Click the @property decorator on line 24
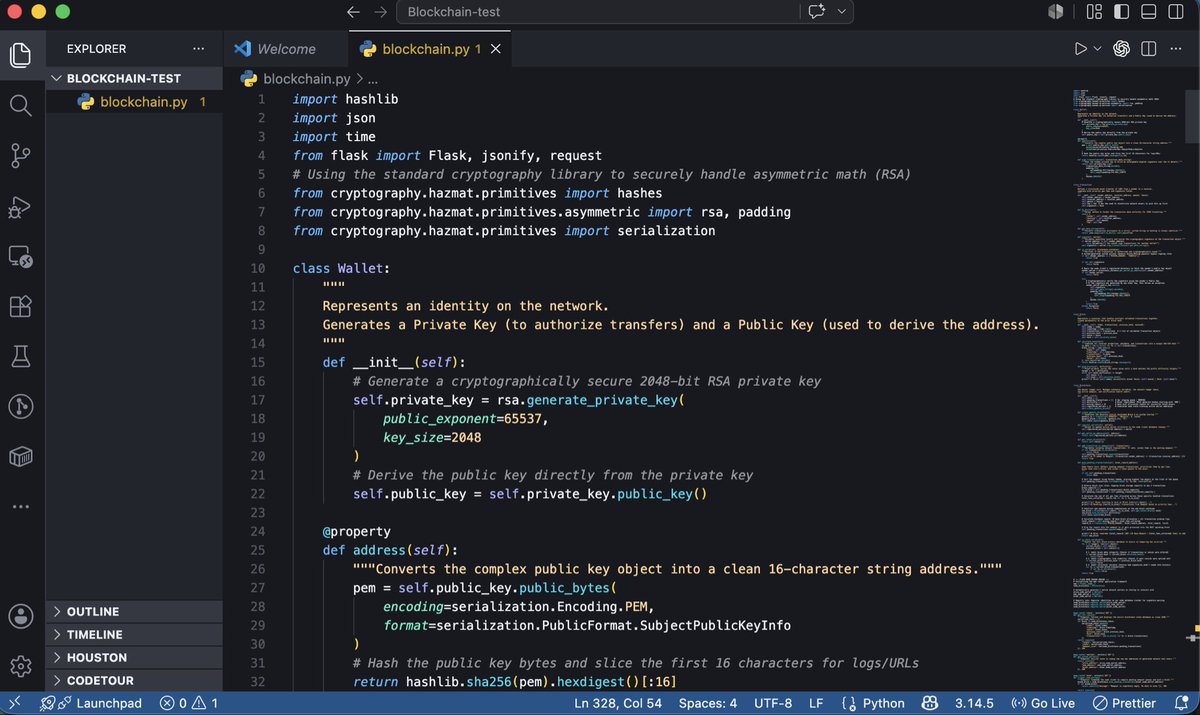The width and height of the screenshot is (1200, 715). (x=356, y=531)
